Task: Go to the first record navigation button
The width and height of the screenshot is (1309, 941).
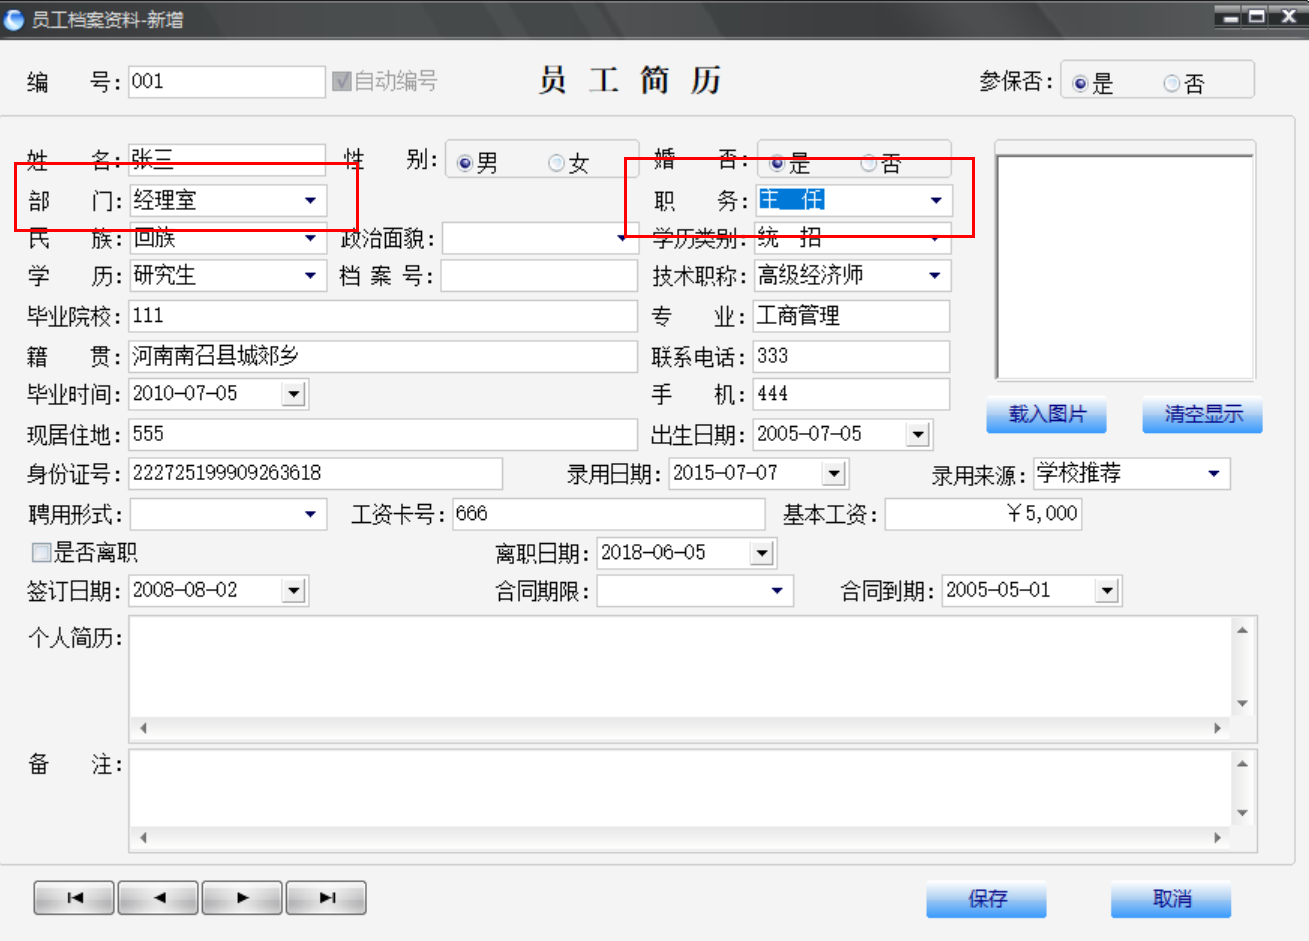Action: (x=75, y=898)
